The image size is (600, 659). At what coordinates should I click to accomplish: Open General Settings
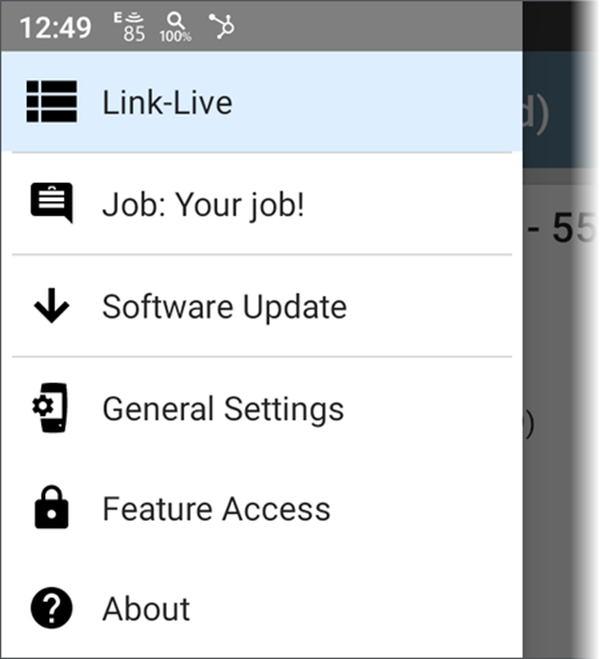pyautogui.click(x=262, y=409)
